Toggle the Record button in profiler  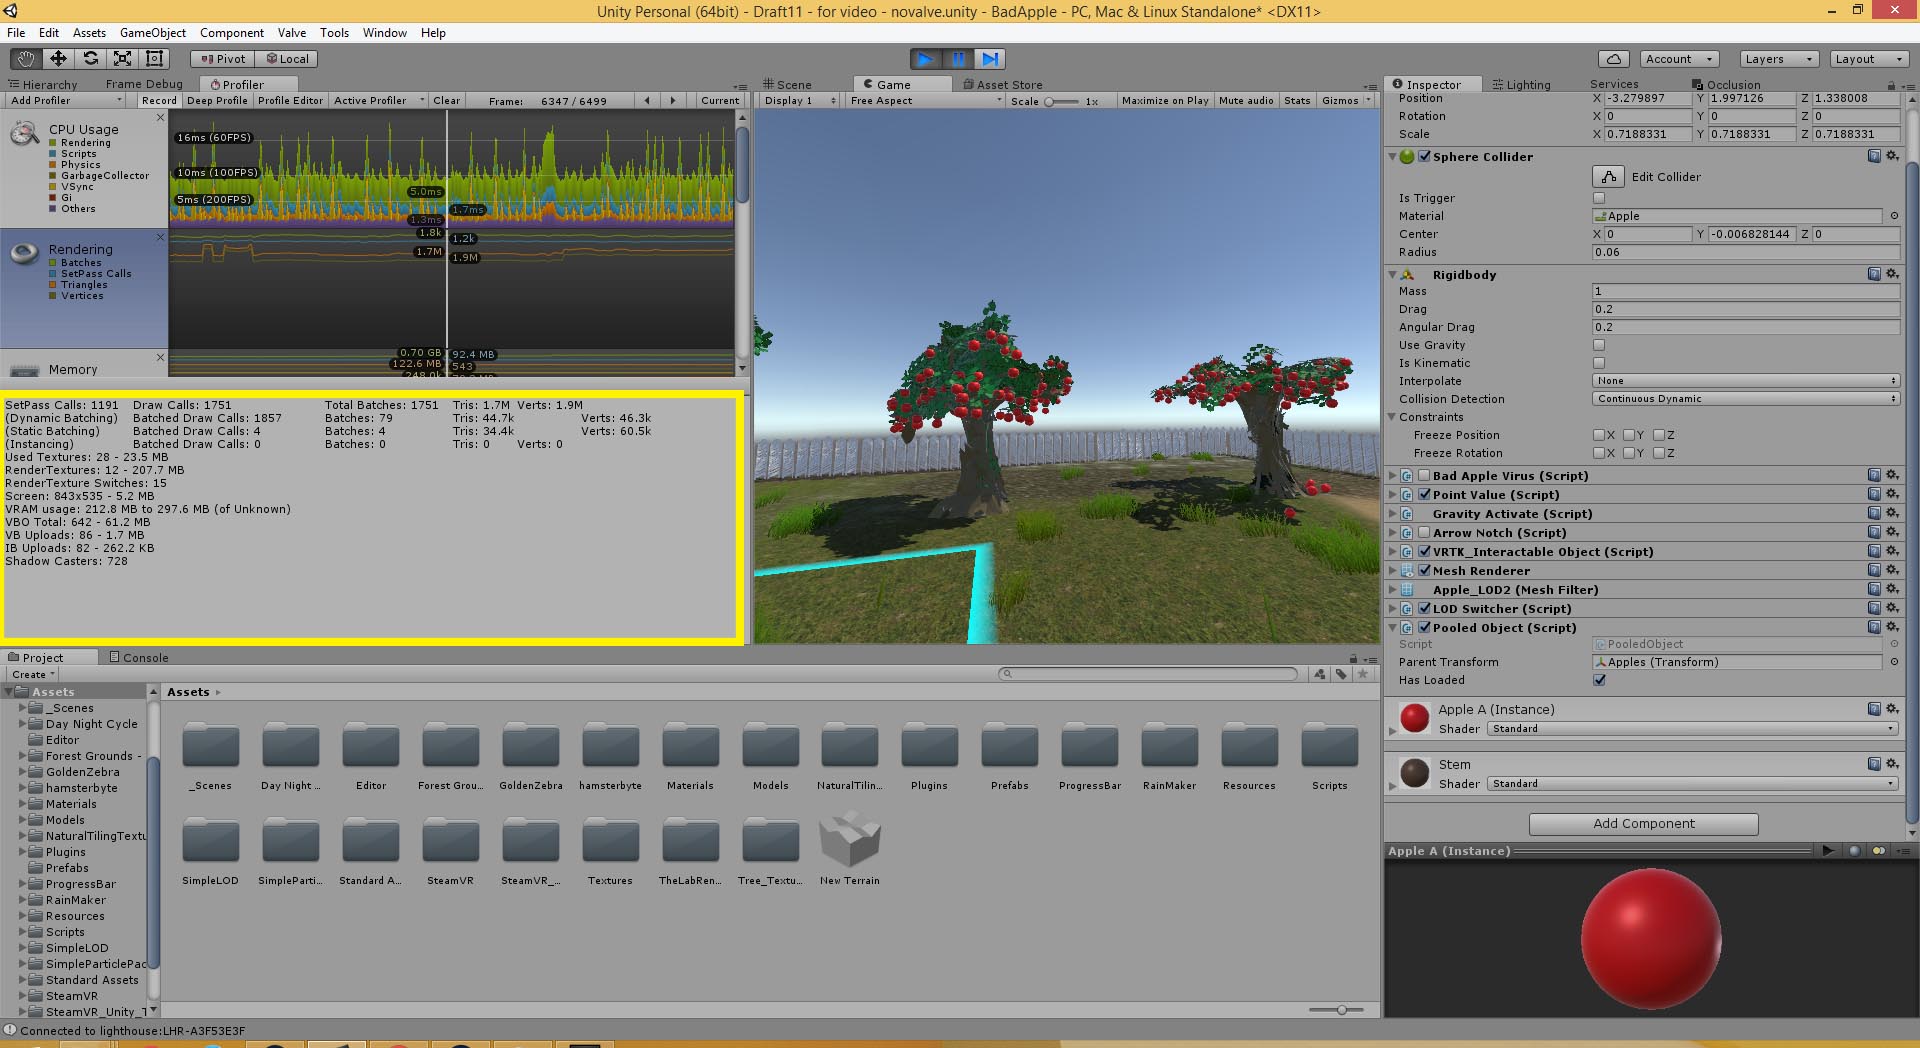coord(159,101)
